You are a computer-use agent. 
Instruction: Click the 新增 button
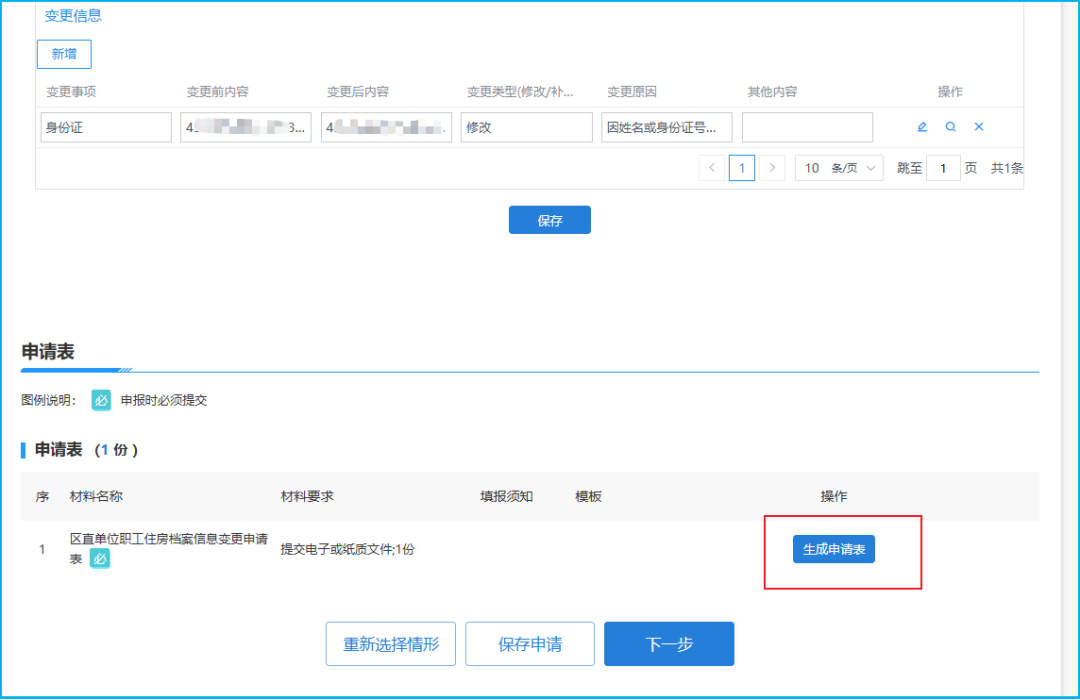tap(64, 54)
